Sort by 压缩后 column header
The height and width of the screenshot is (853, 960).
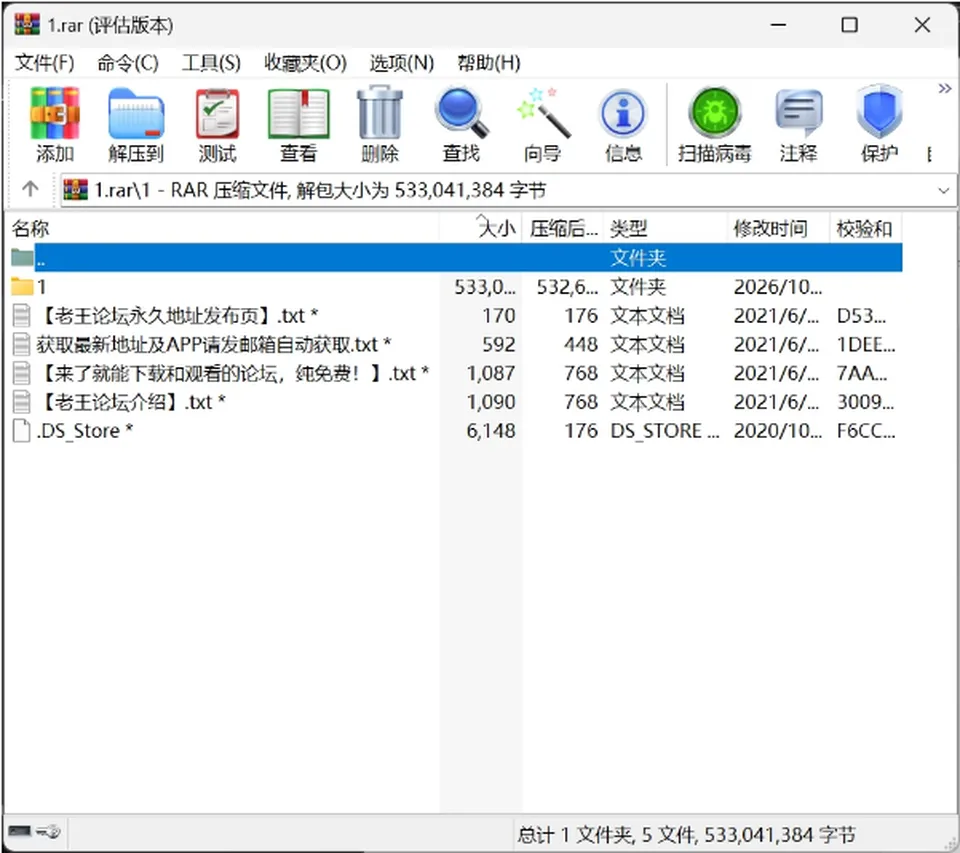[563, 228]
